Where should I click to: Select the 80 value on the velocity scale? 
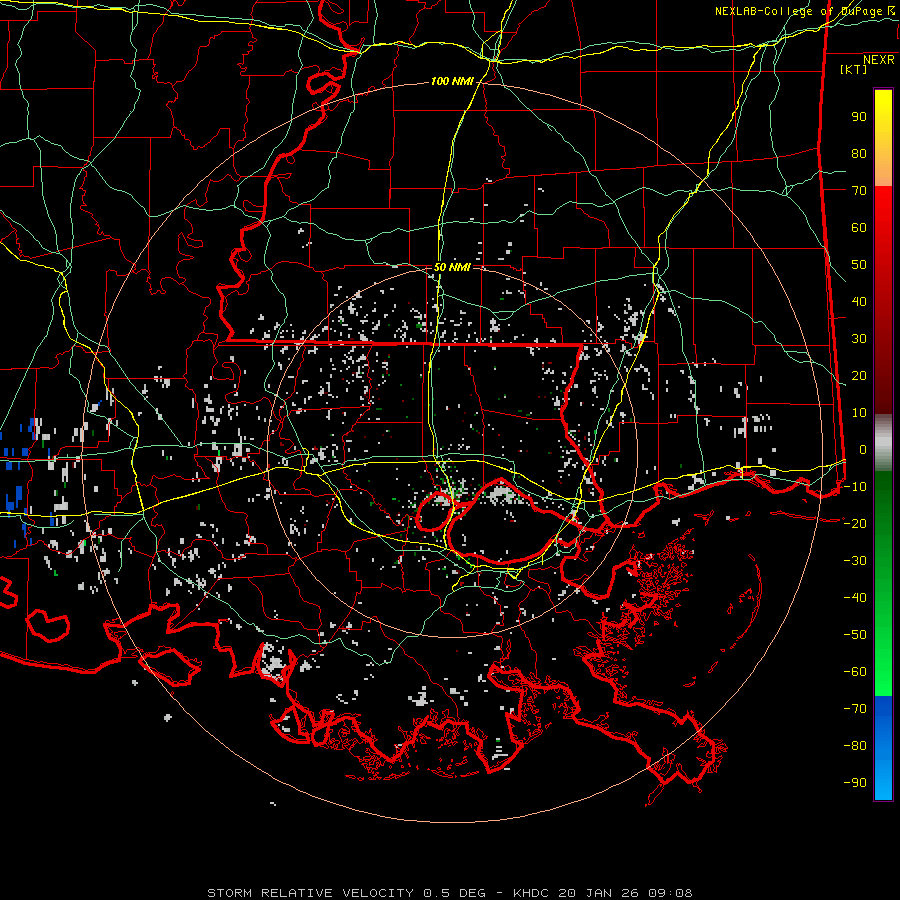(859, 154)
